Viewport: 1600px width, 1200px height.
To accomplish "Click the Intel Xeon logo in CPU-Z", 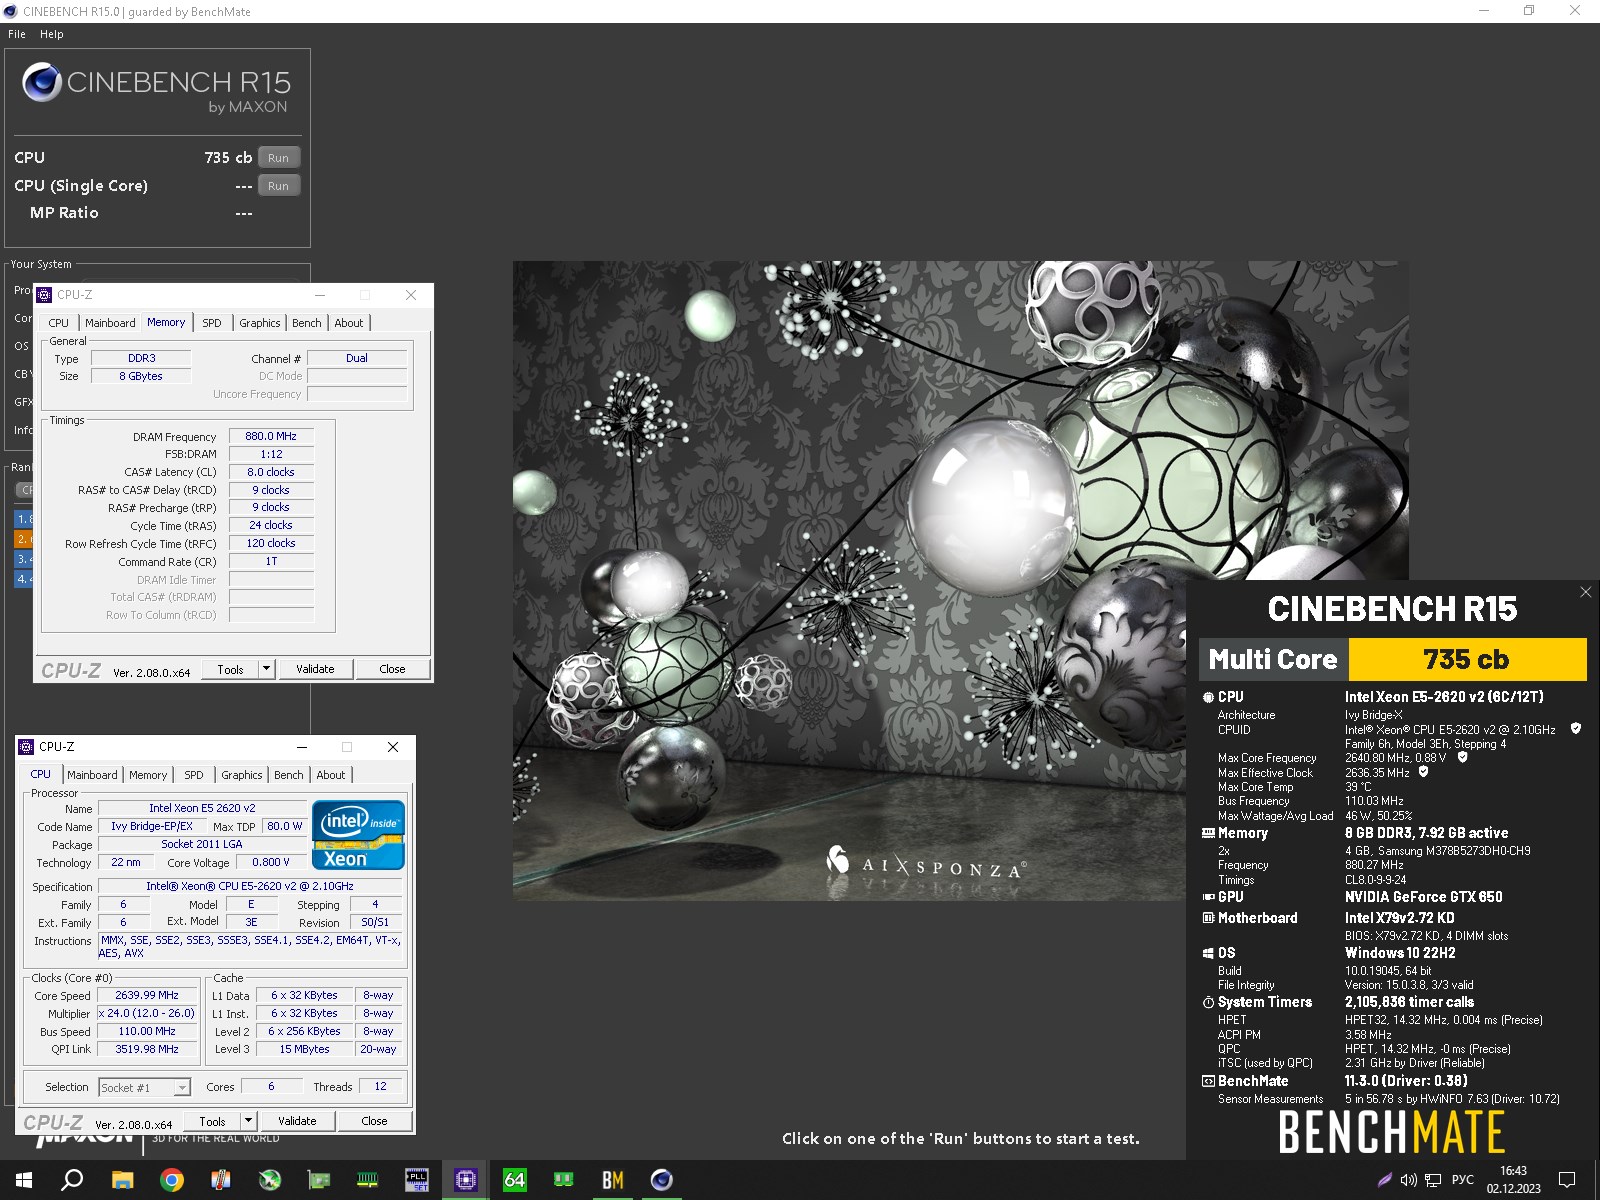I will [358, 835].
